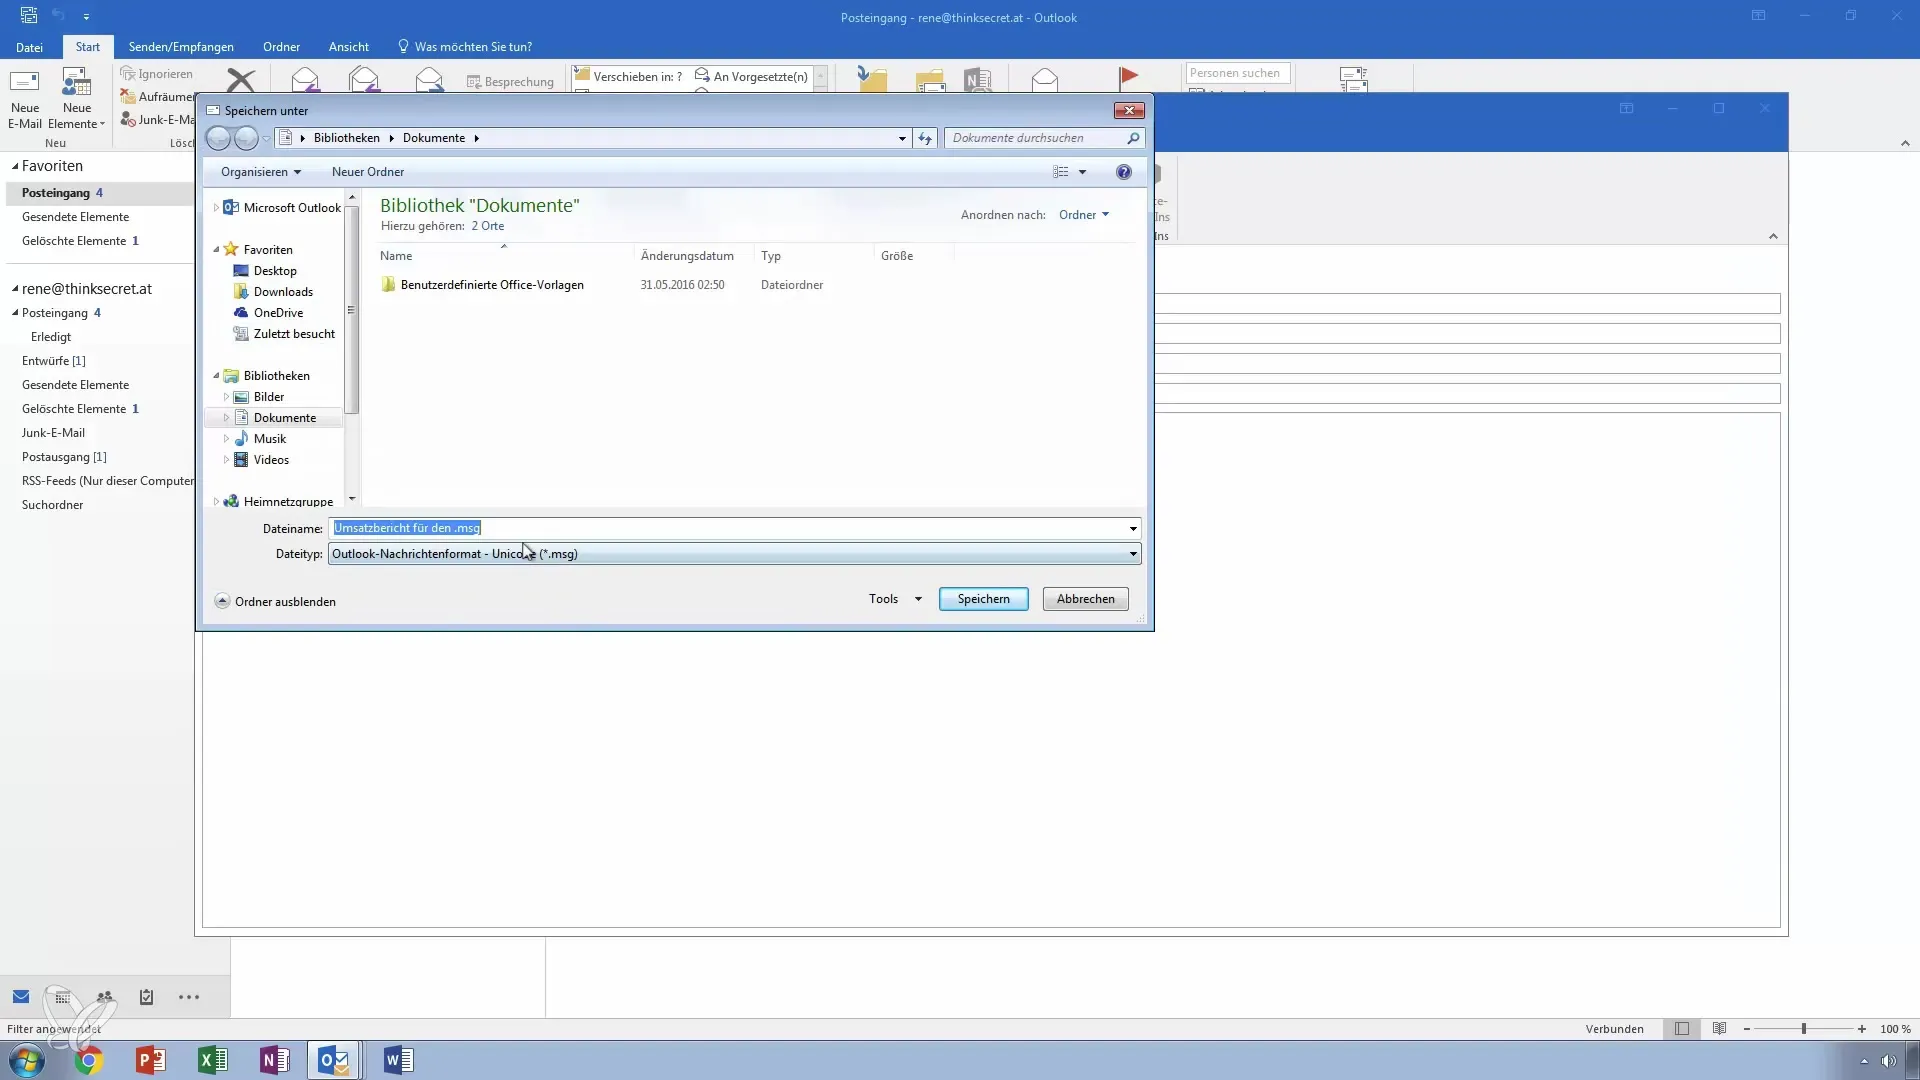Open the Tasks icon in navigation bar
This screenshot has height=1080, width=1920.
[x=146, y=997]
